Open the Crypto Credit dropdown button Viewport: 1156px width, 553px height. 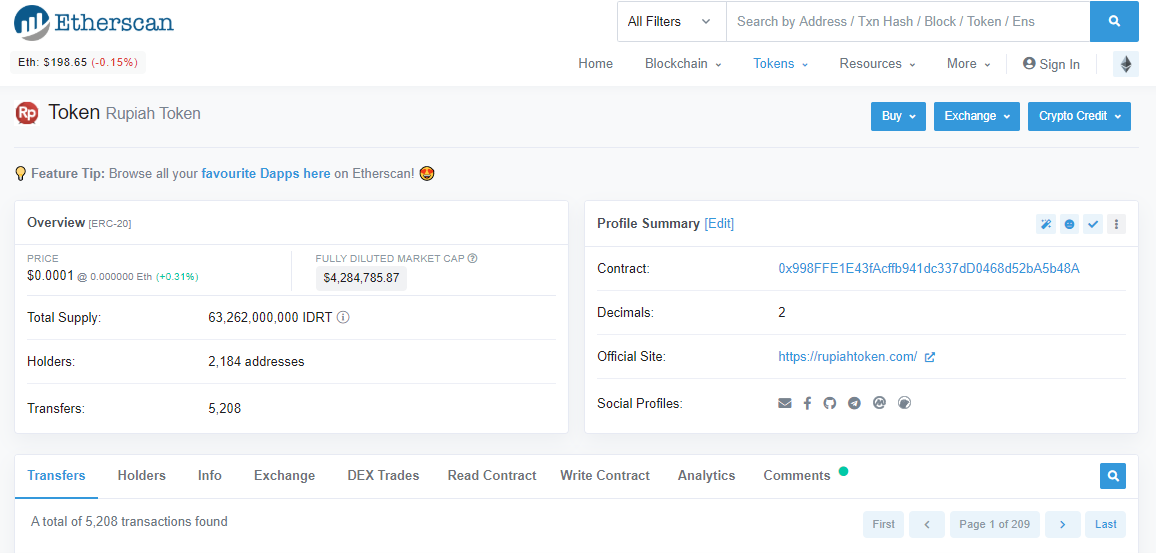coord(1079,116)
